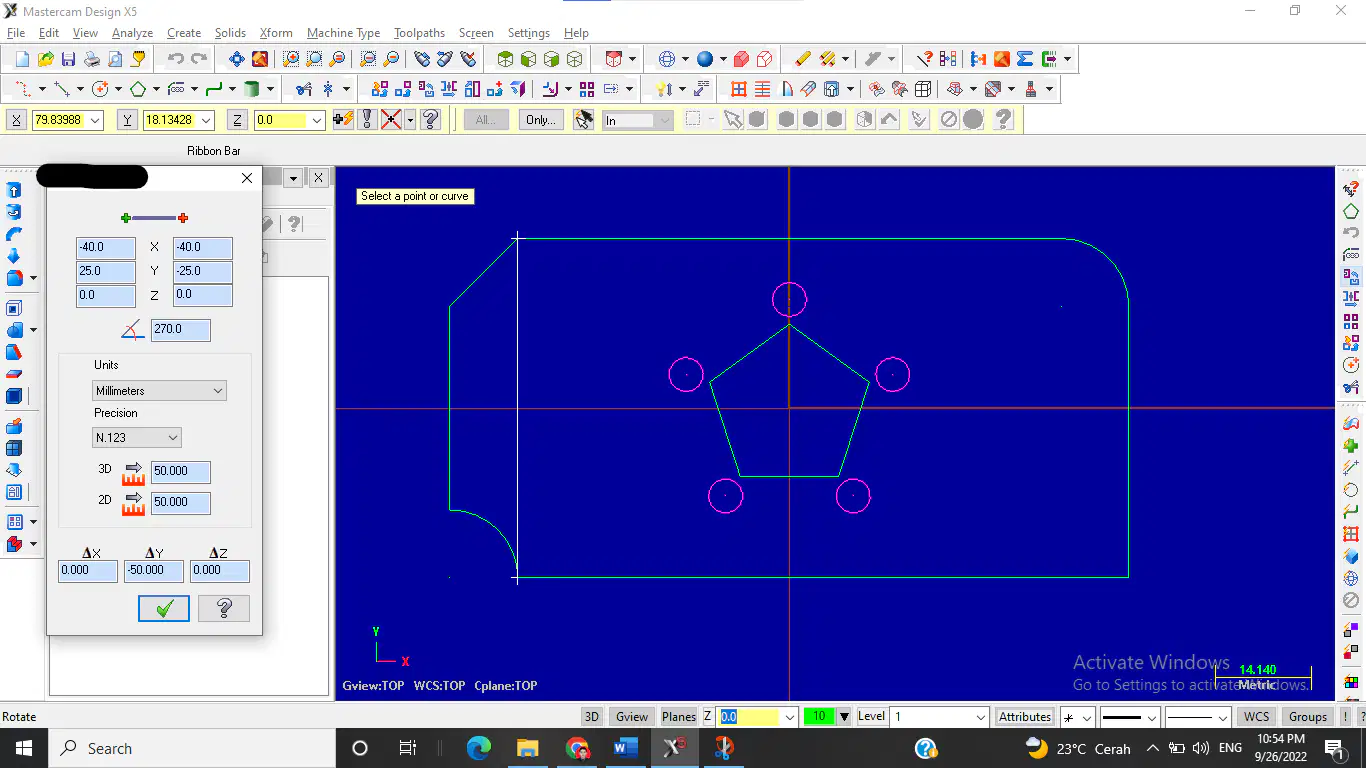Close the analyze distance dialog

(247, 178)
